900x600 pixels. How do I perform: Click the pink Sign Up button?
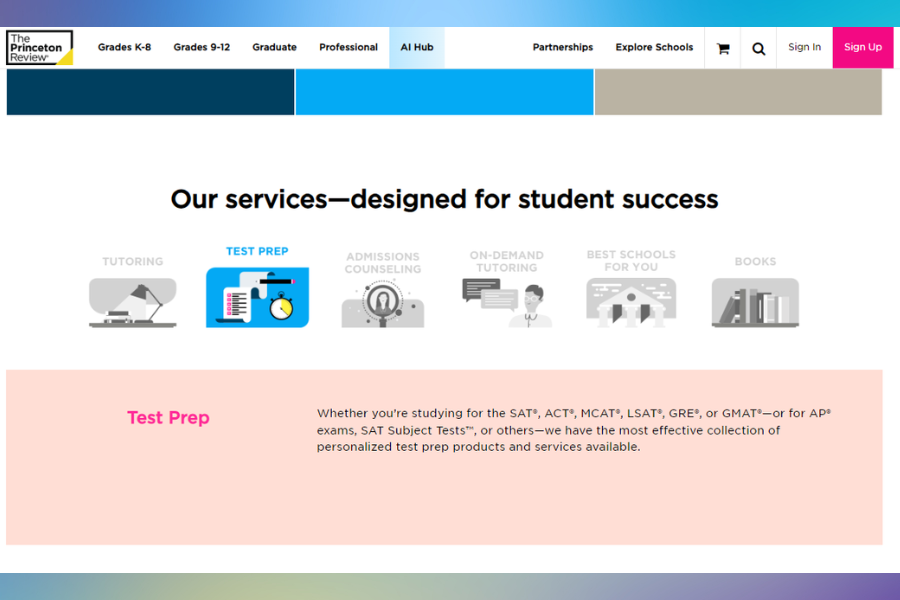(863, 47)
